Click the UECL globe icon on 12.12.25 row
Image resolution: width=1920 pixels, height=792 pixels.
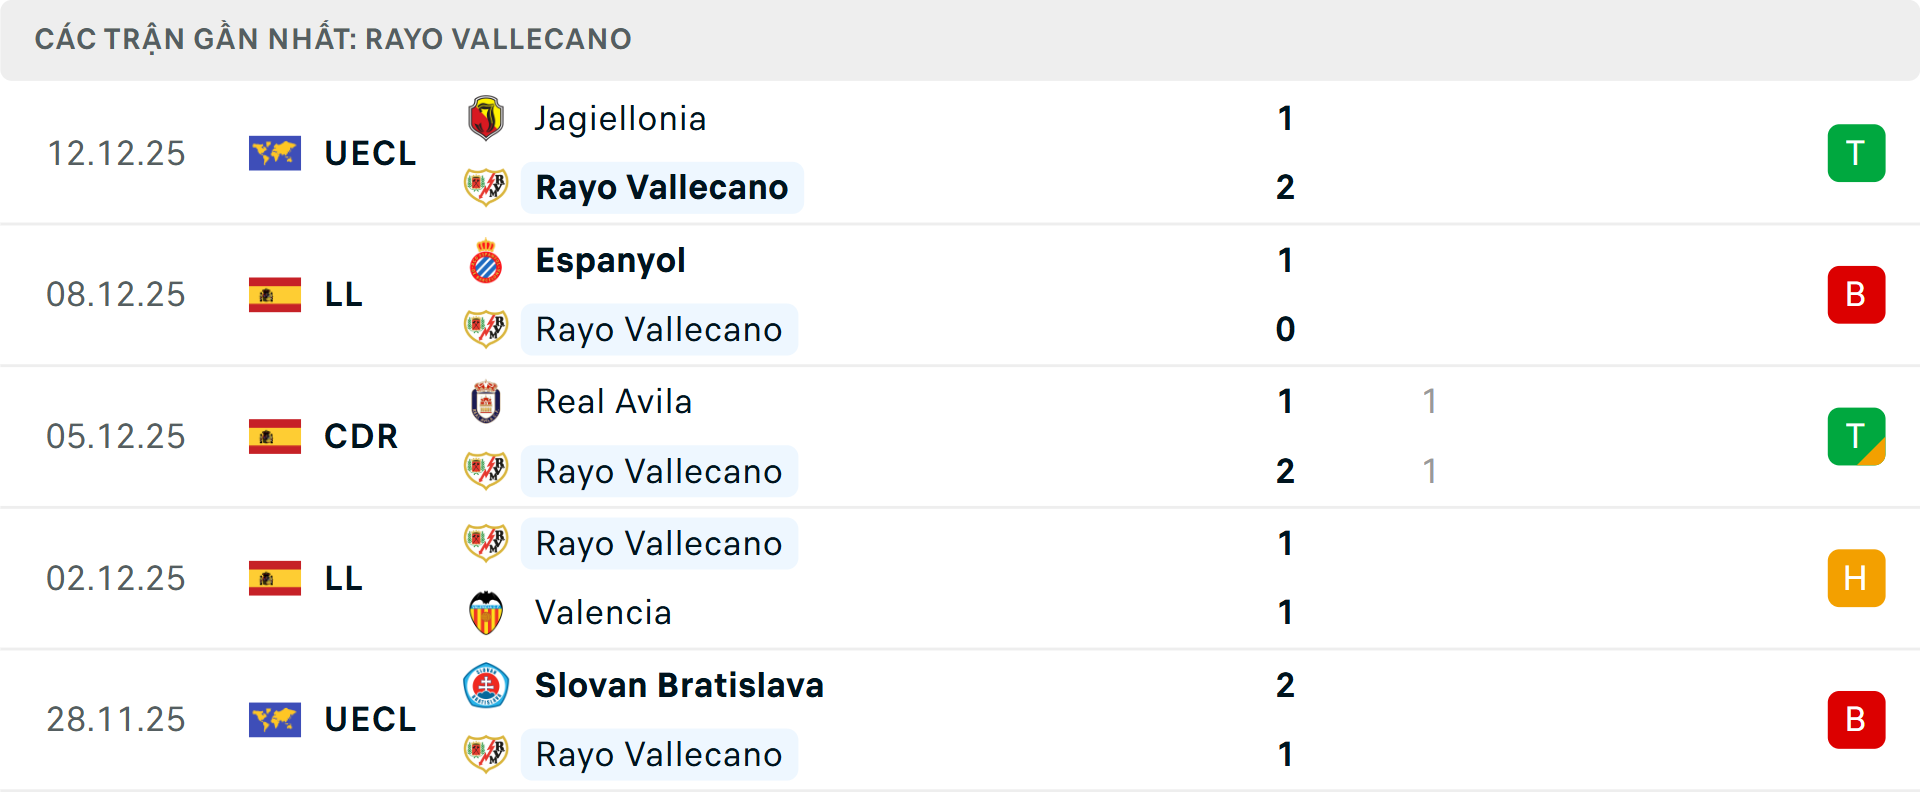(274, 152)
